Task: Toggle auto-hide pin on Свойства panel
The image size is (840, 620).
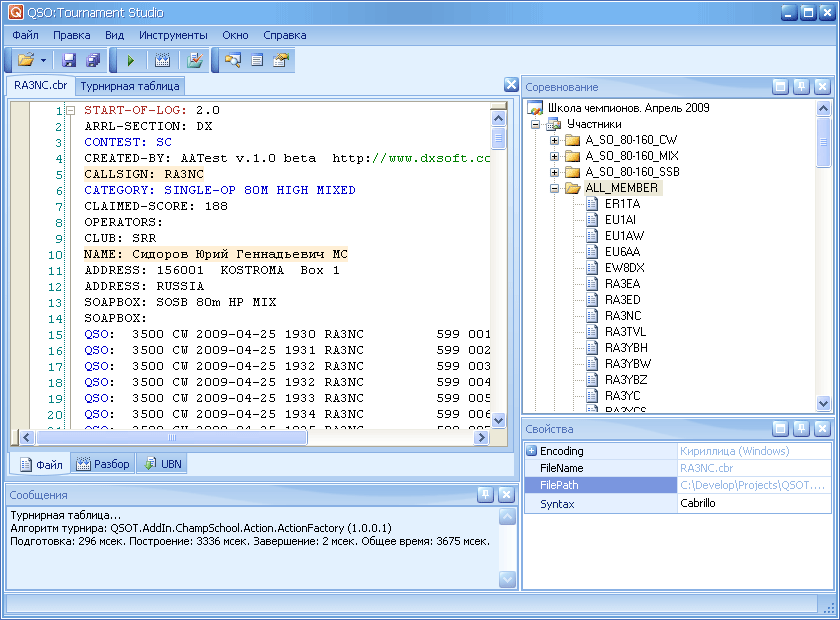Action: point(801,429)
